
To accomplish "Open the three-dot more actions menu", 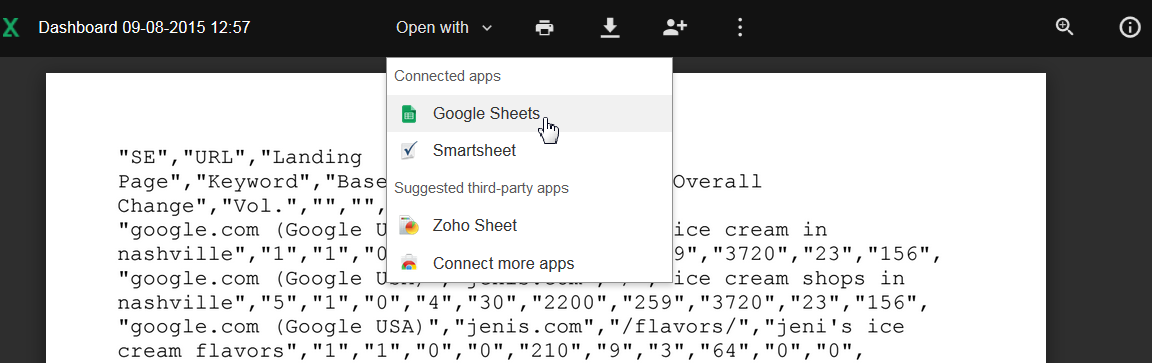I will coord(740,28).
